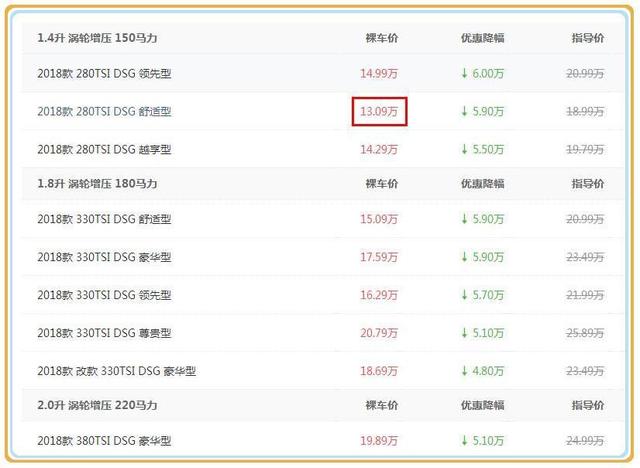Click the 25.89万 guide price
The width and height of the screenshot is (640, 468).
585,333
